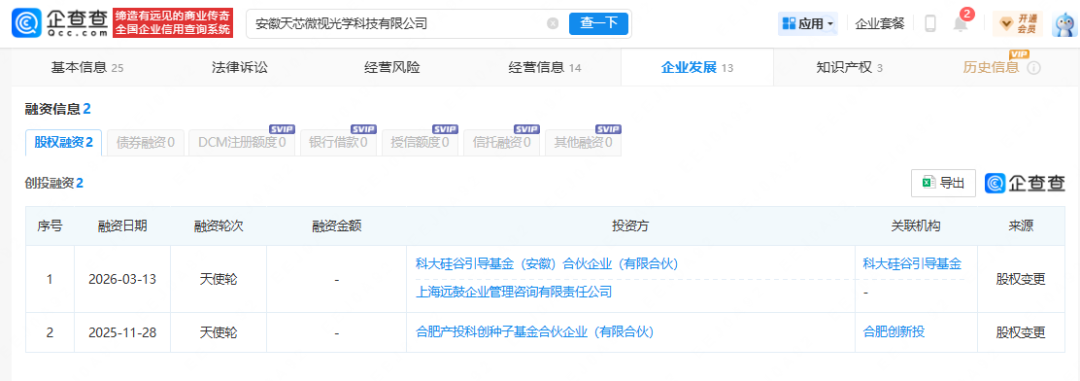Select the 股权融资 sub-tab
The height and width of the screenshot is (381, 1080).
[x=63, y=143]
